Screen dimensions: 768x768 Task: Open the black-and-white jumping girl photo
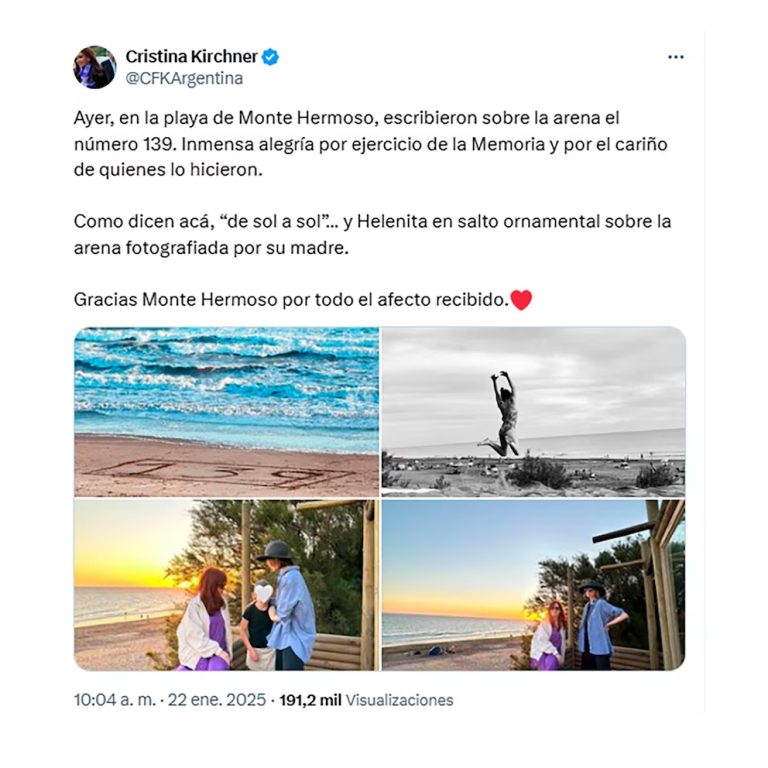533,412
